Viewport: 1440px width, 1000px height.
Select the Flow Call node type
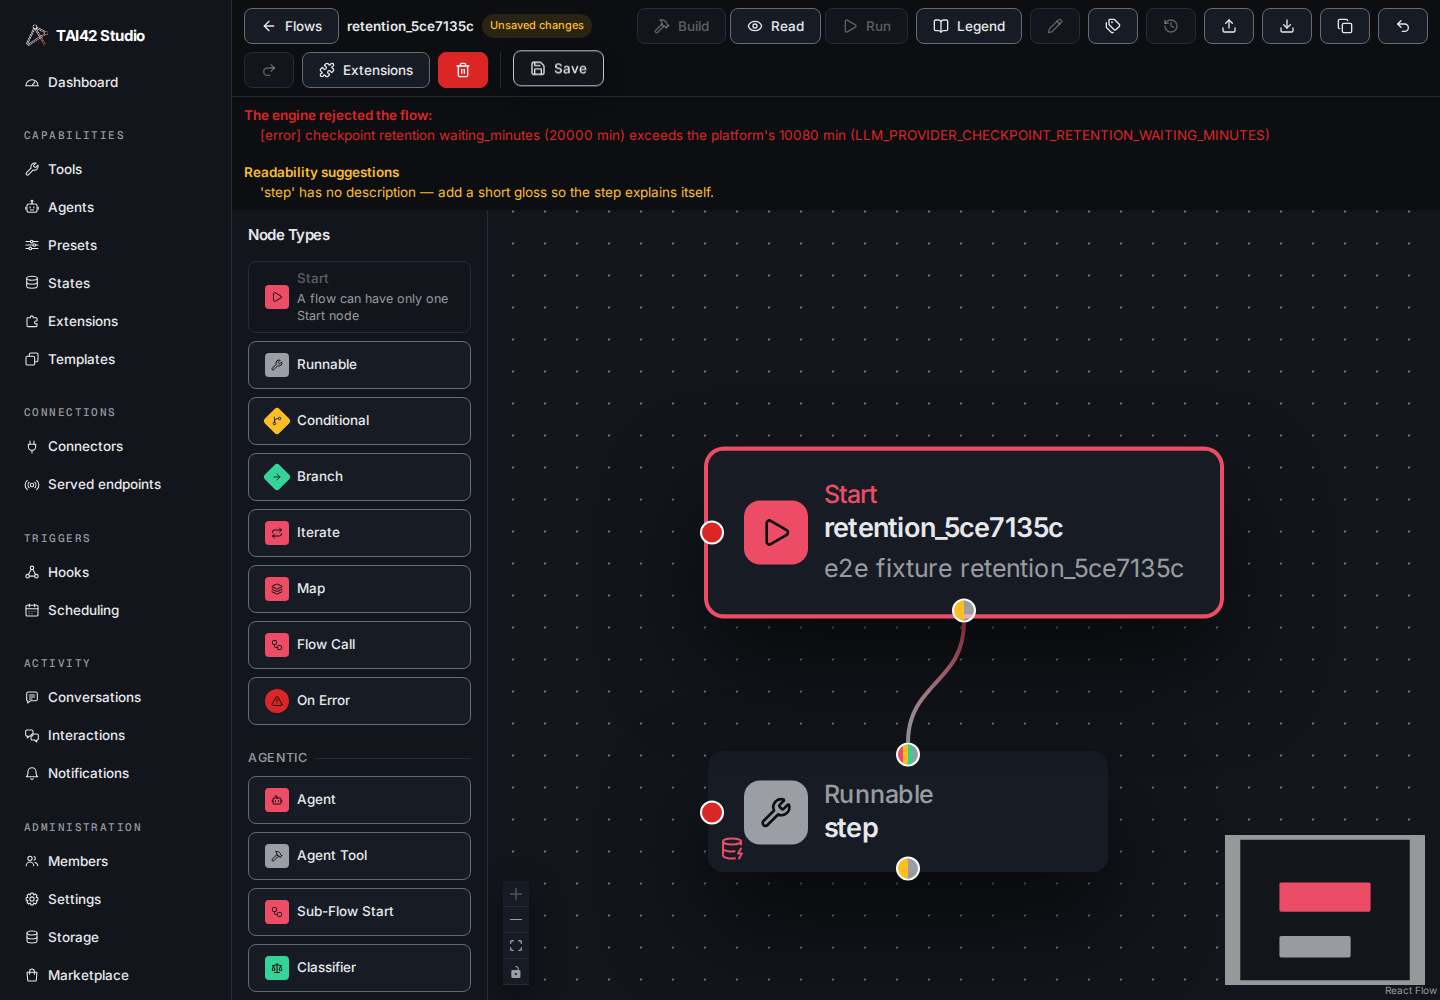coord(359,645)
